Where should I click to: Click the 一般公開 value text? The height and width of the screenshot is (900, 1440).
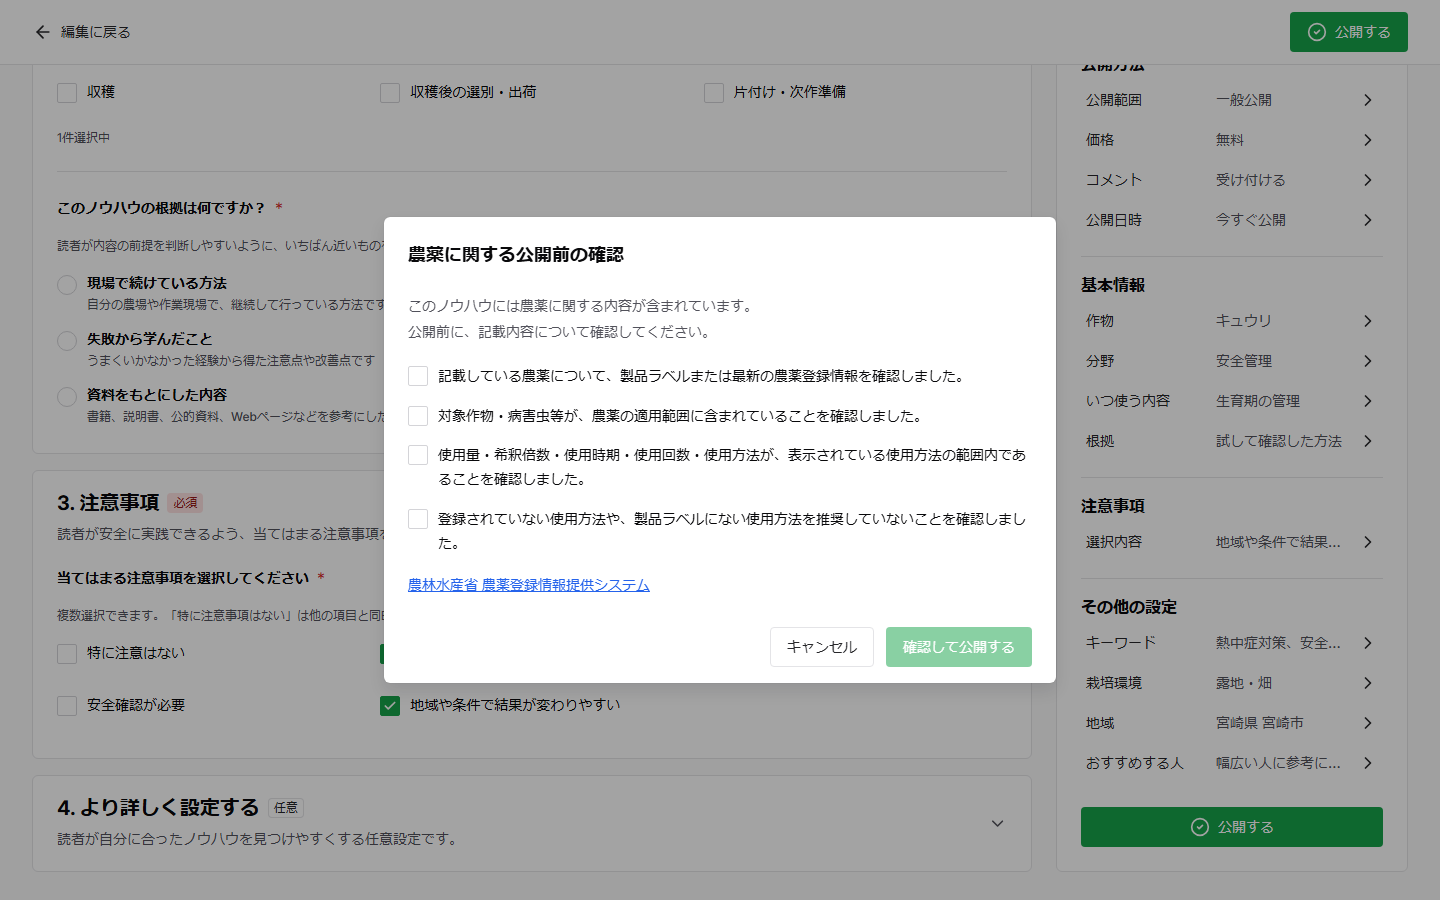pyautogui.click(x=1244, y=100)
